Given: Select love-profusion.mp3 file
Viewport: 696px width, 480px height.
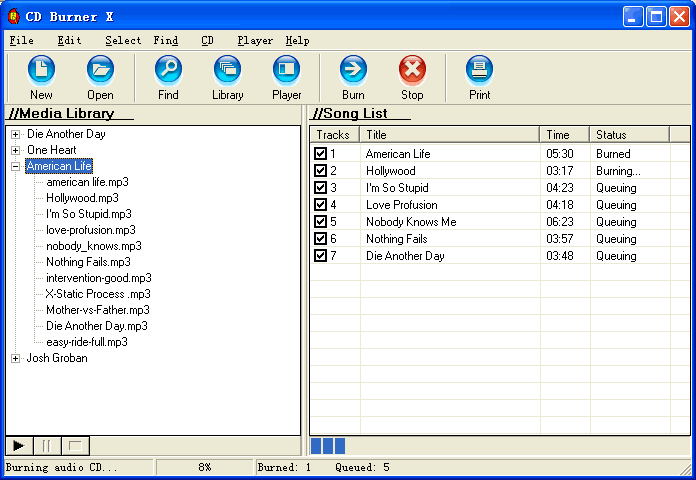Looking at the screenshot, I should coord(91,230).
